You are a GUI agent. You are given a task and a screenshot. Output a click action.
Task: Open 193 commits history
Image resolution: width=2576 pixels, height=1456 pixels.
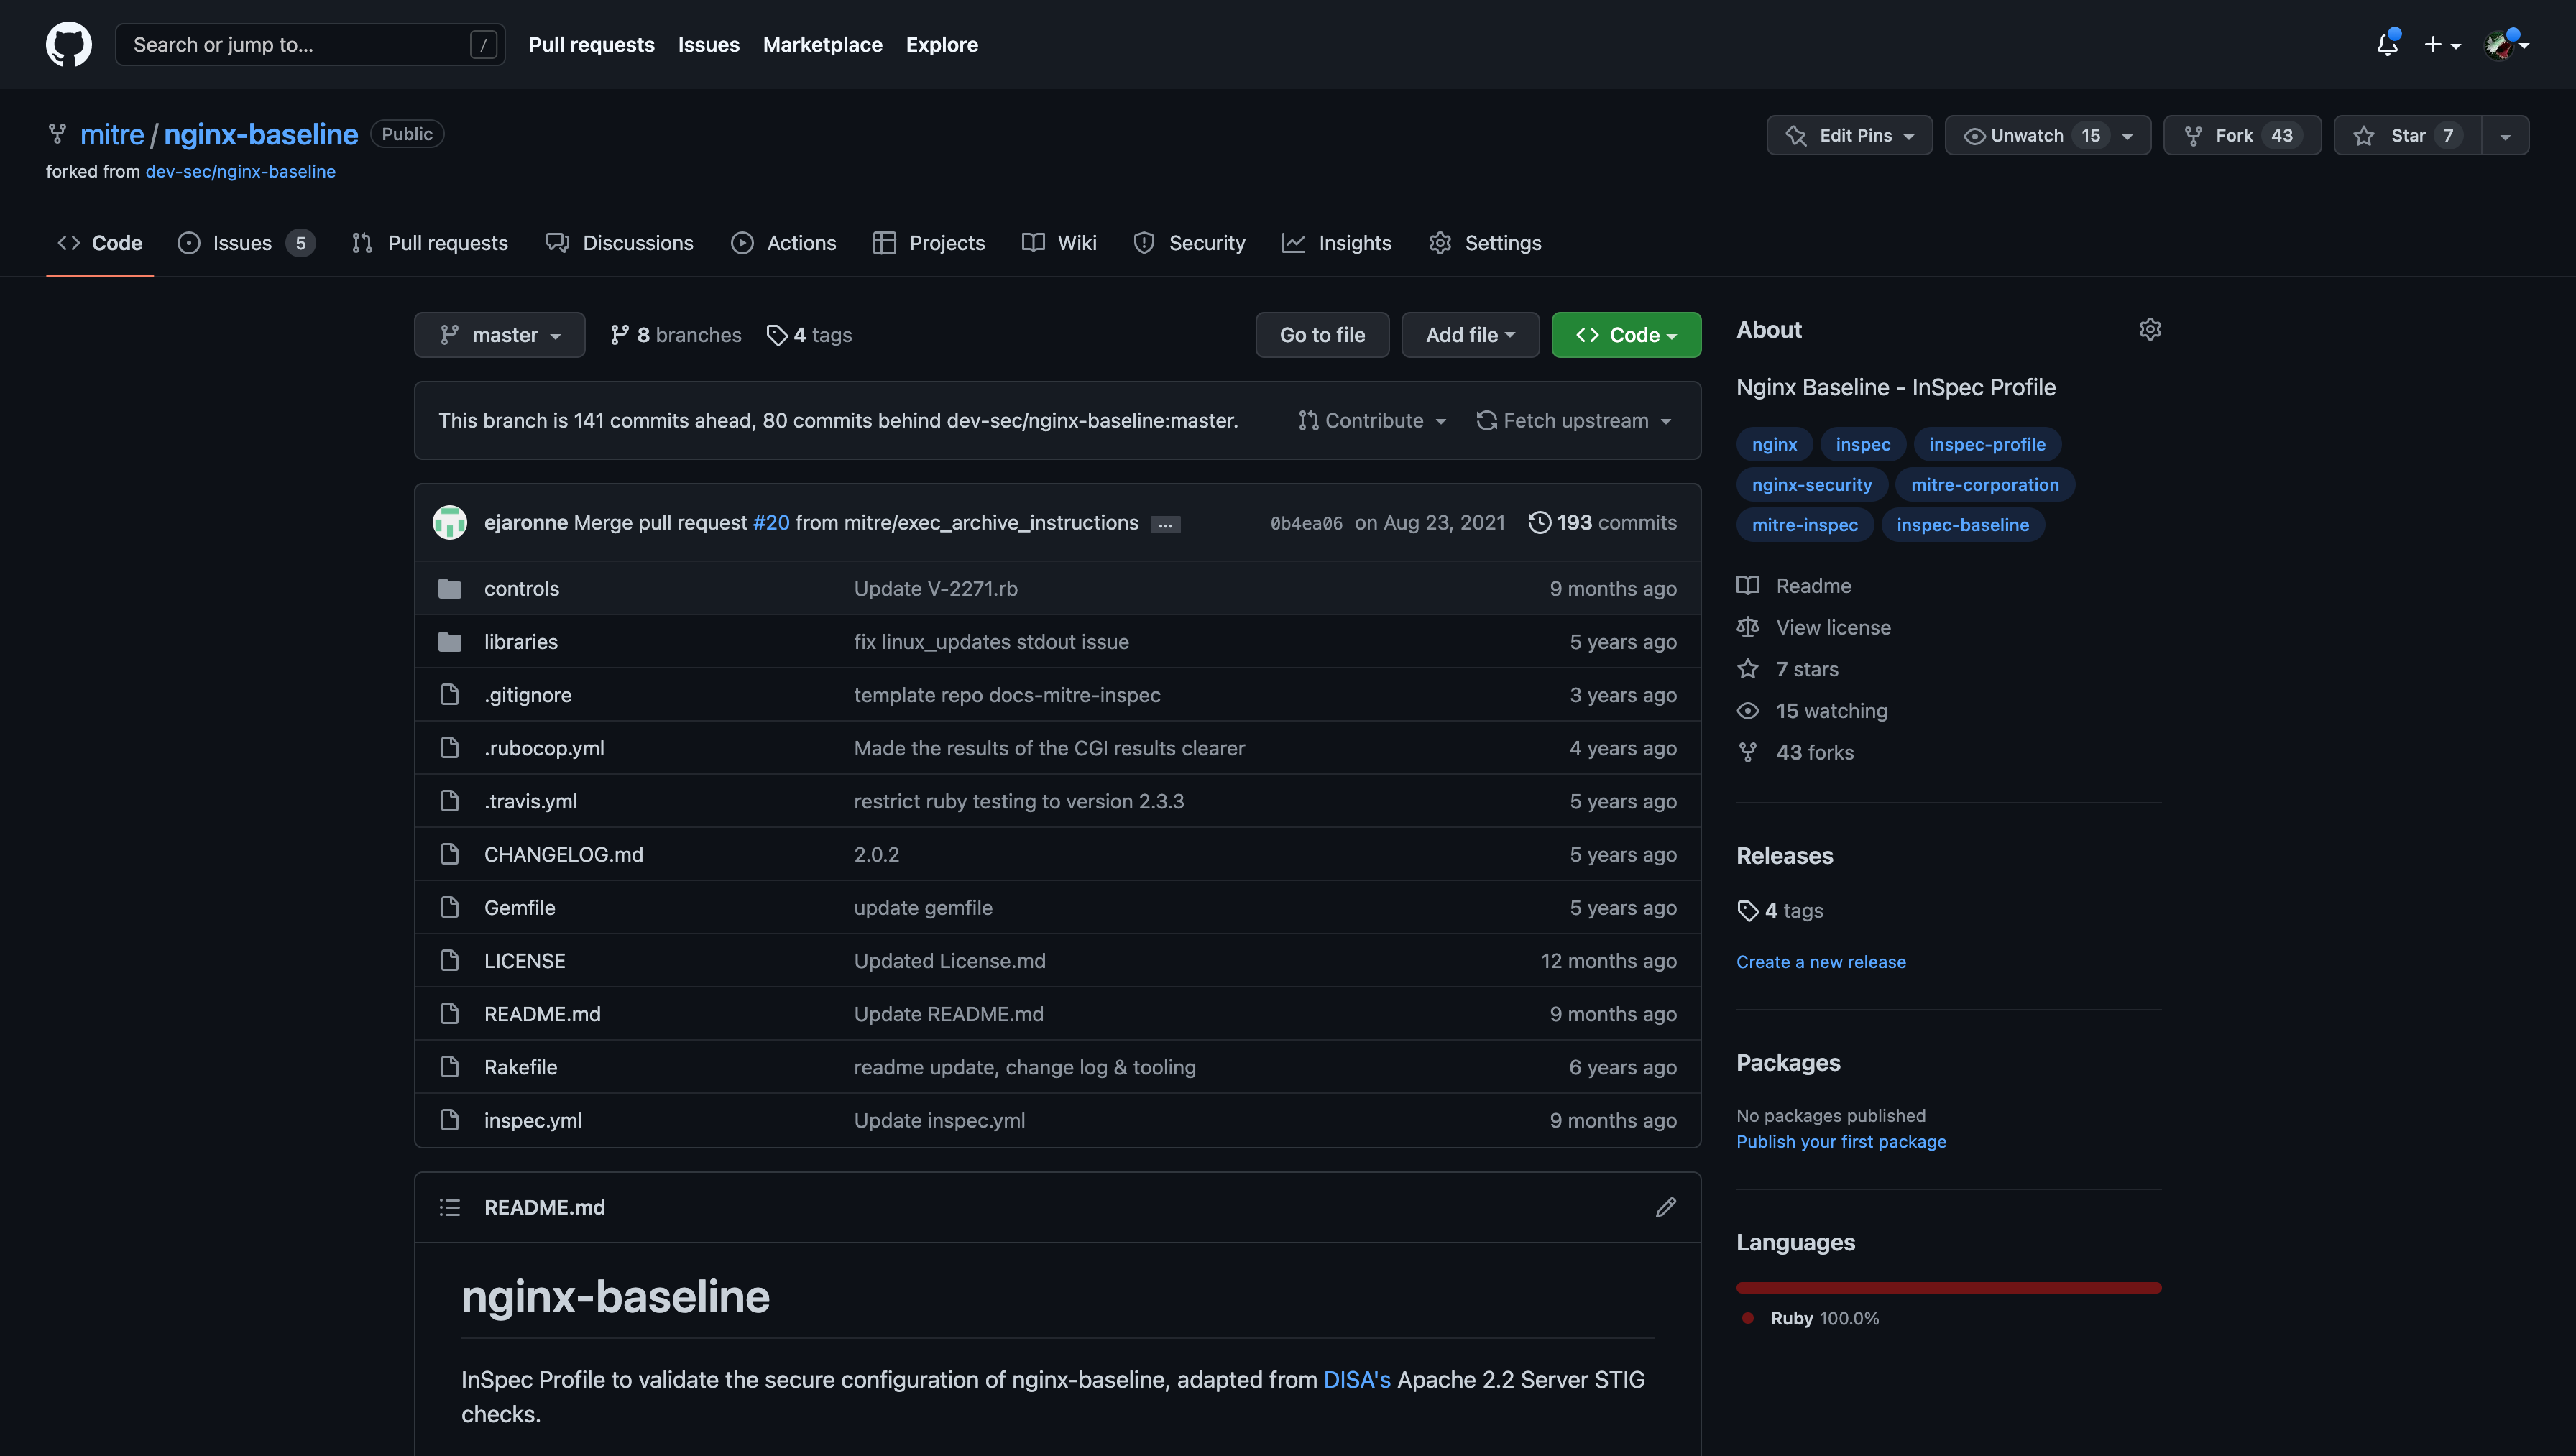pos(1602,522)
